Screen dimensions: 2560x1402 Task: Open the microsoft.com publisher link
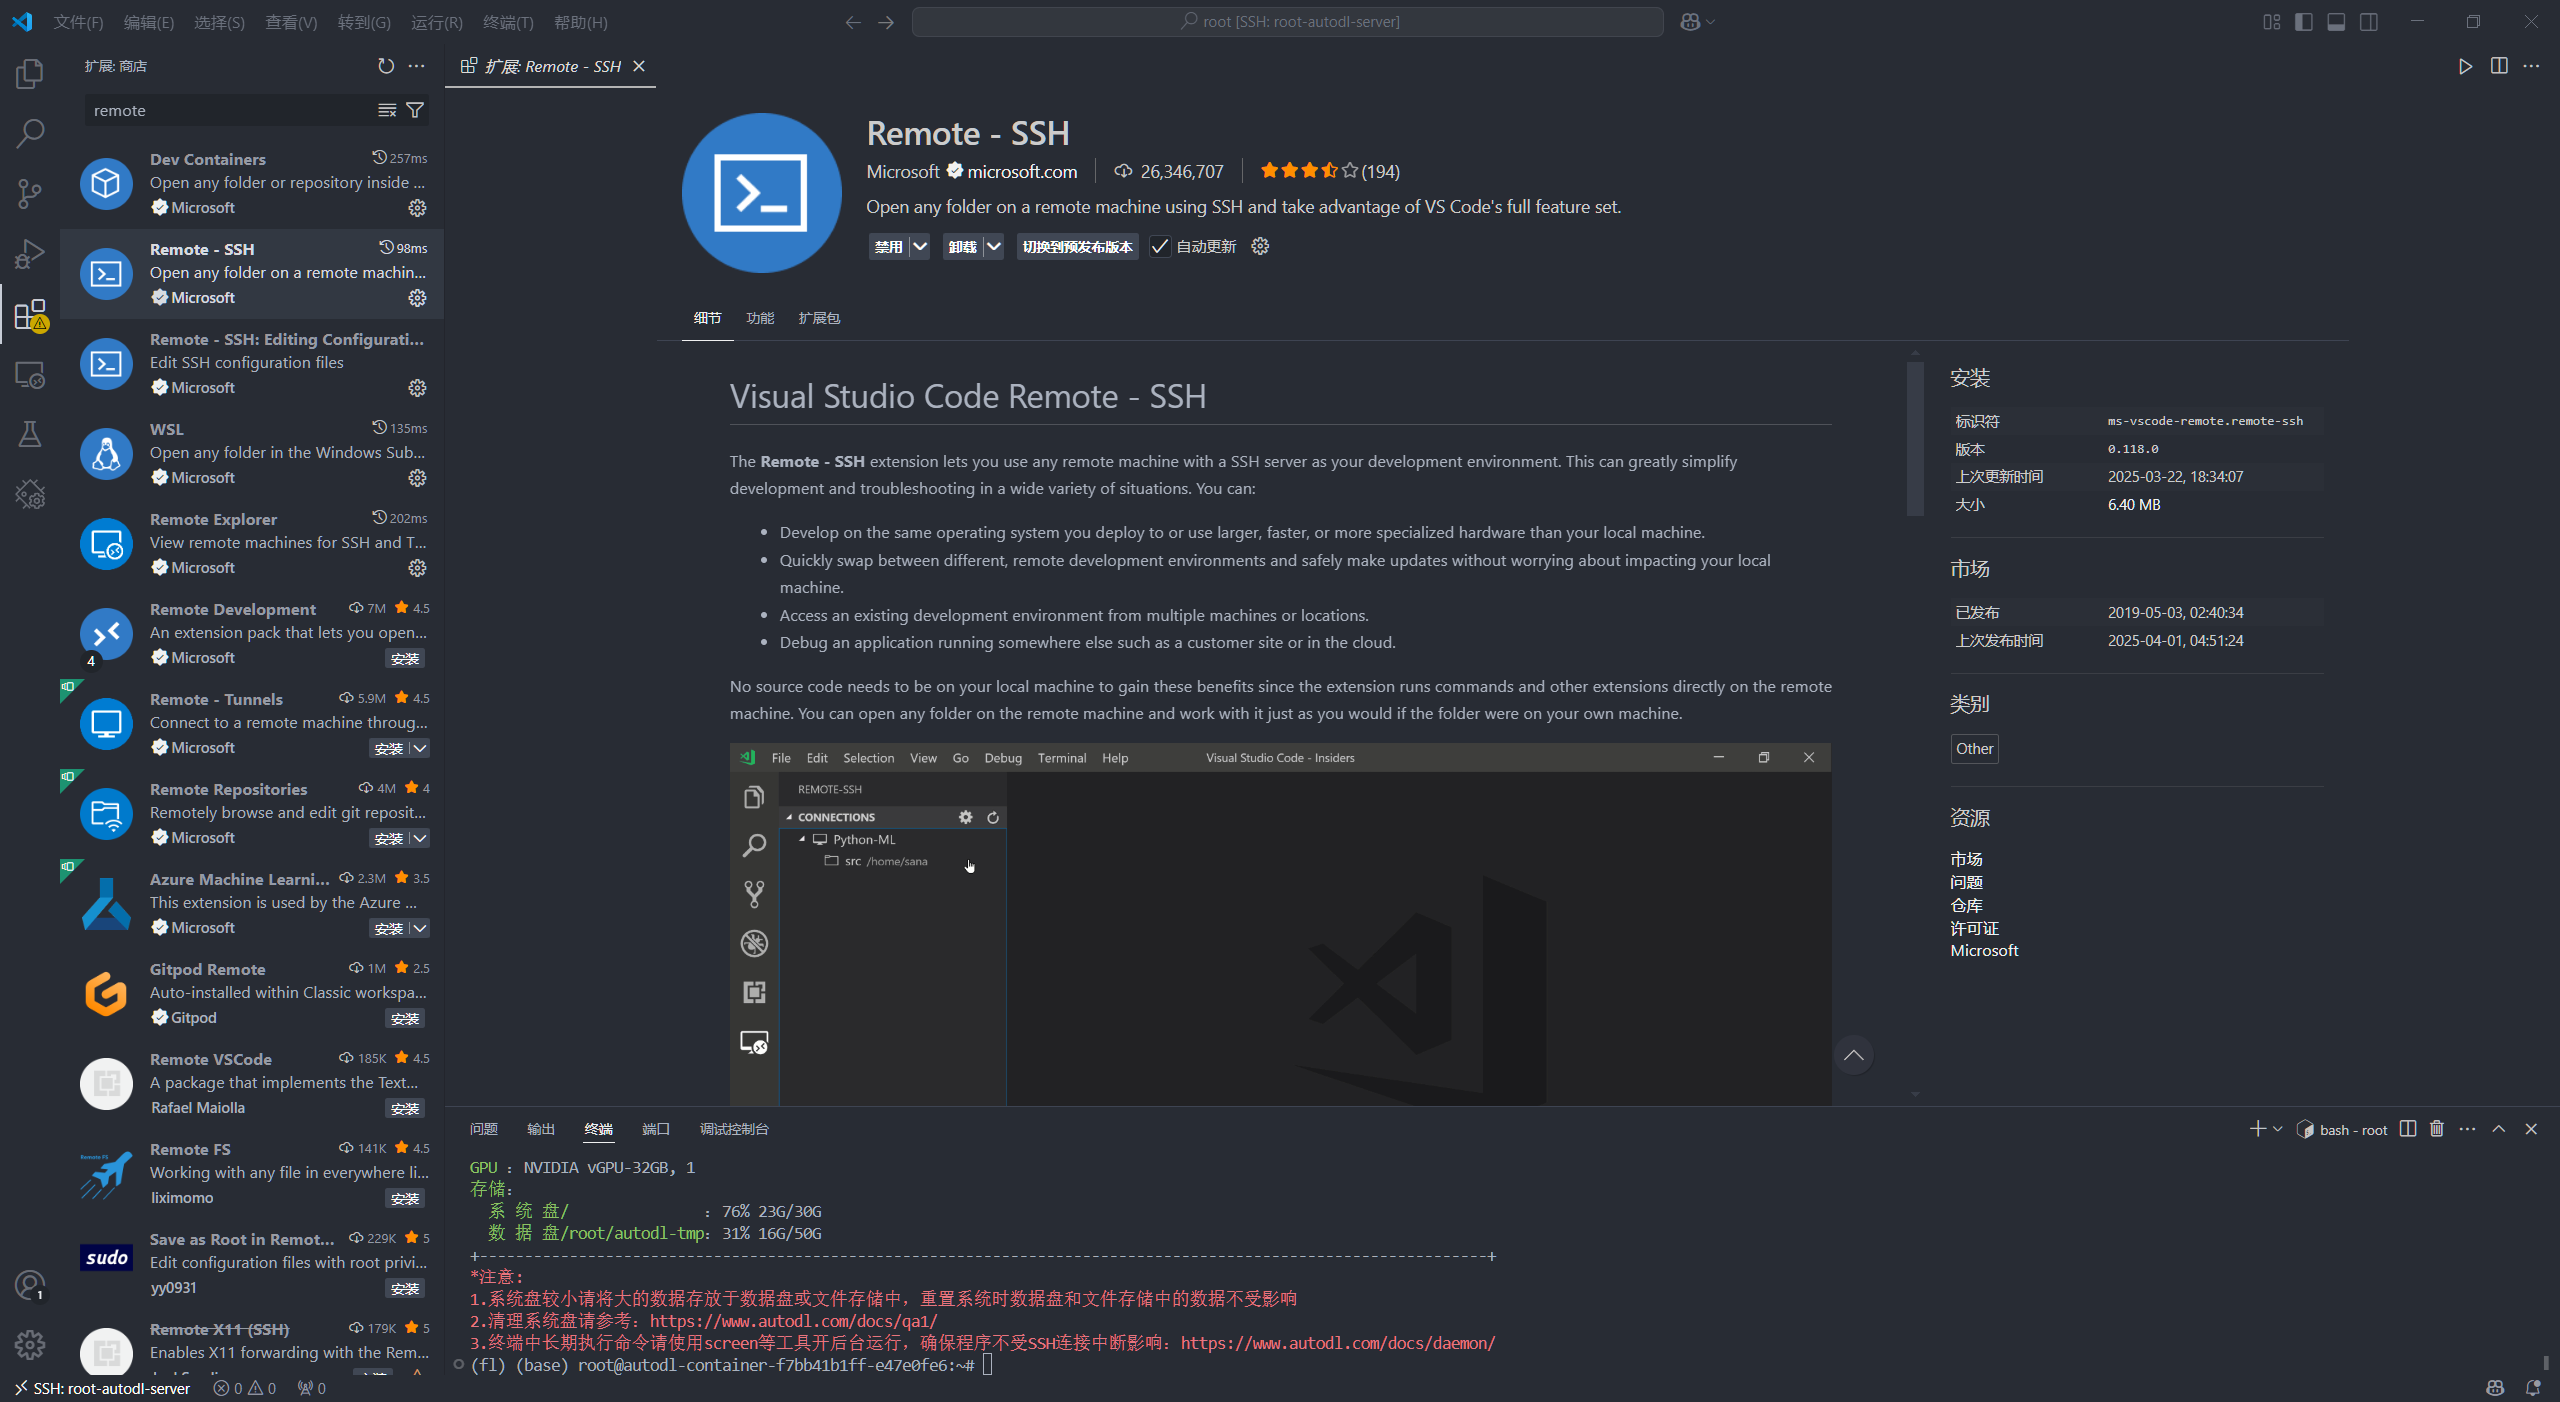[1021, 172]
